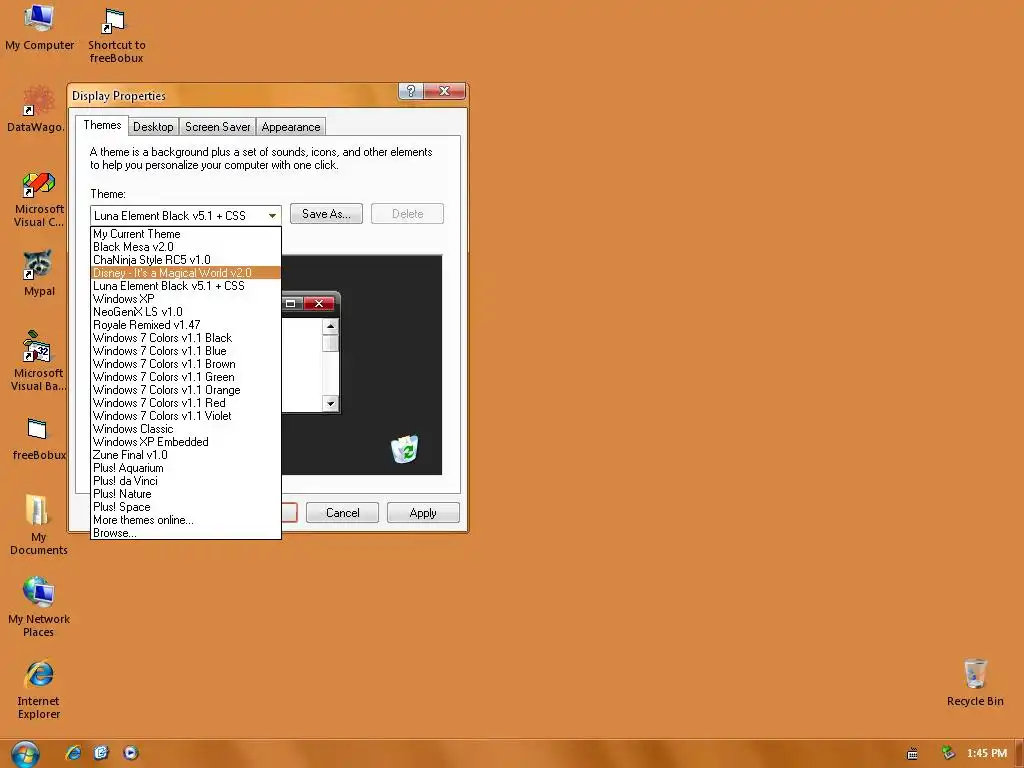Click the Display Properties help question button
The height and width of the screenshot is (768, 1024).
(411, 91)
